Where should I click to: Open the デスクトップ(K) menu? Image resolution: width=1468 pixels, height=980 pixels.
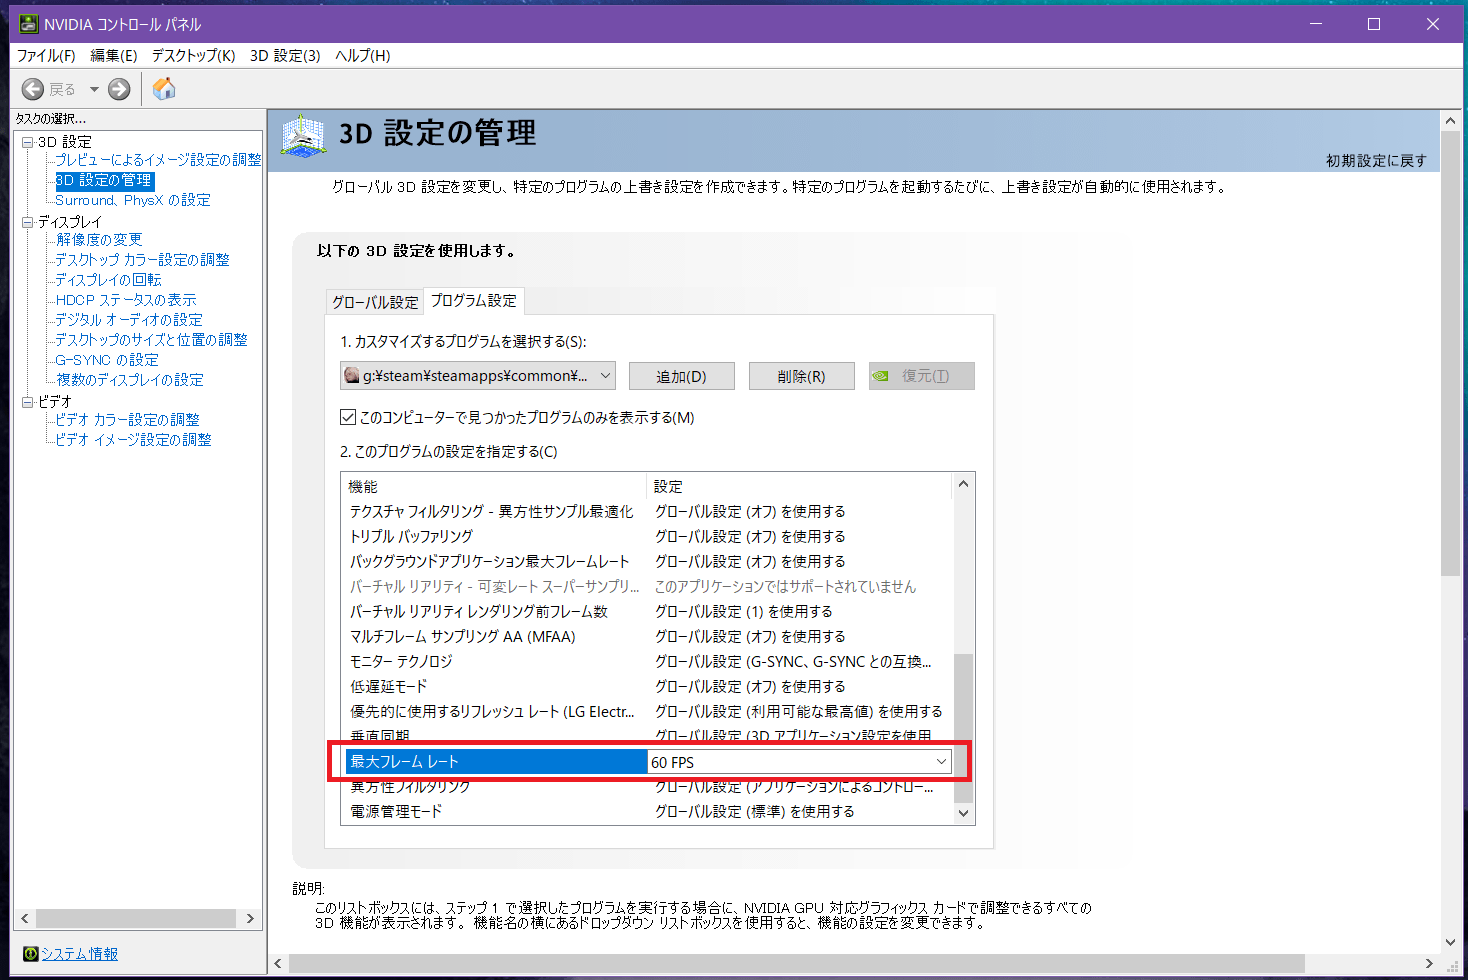pyautogui.click(x=193, y=55)
